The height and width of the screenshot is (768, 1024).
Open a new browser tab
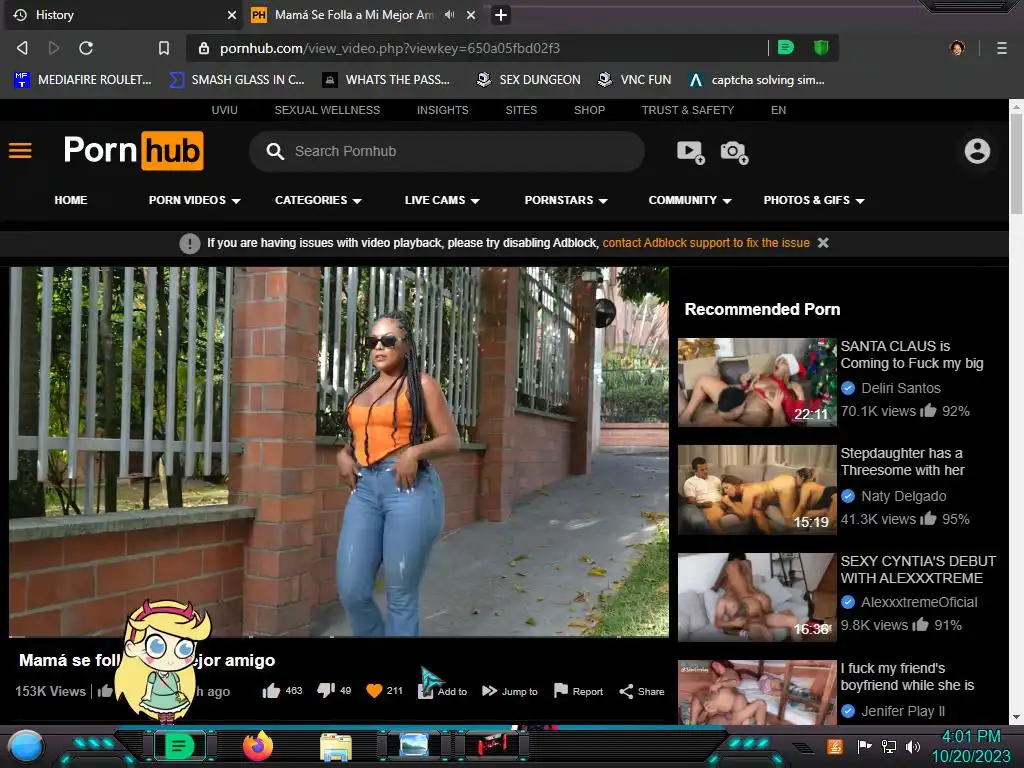pyautogui.click(x=501, y=14)
